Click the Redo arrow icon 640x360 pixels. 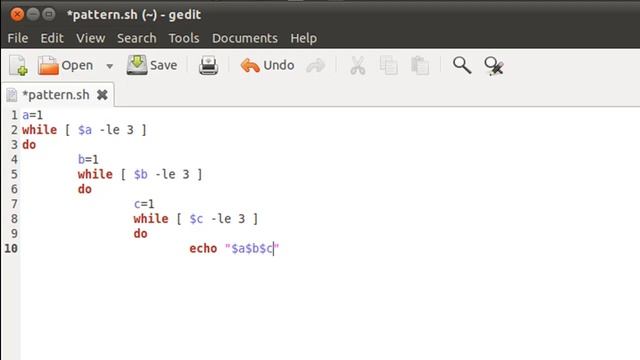point(316,65)
